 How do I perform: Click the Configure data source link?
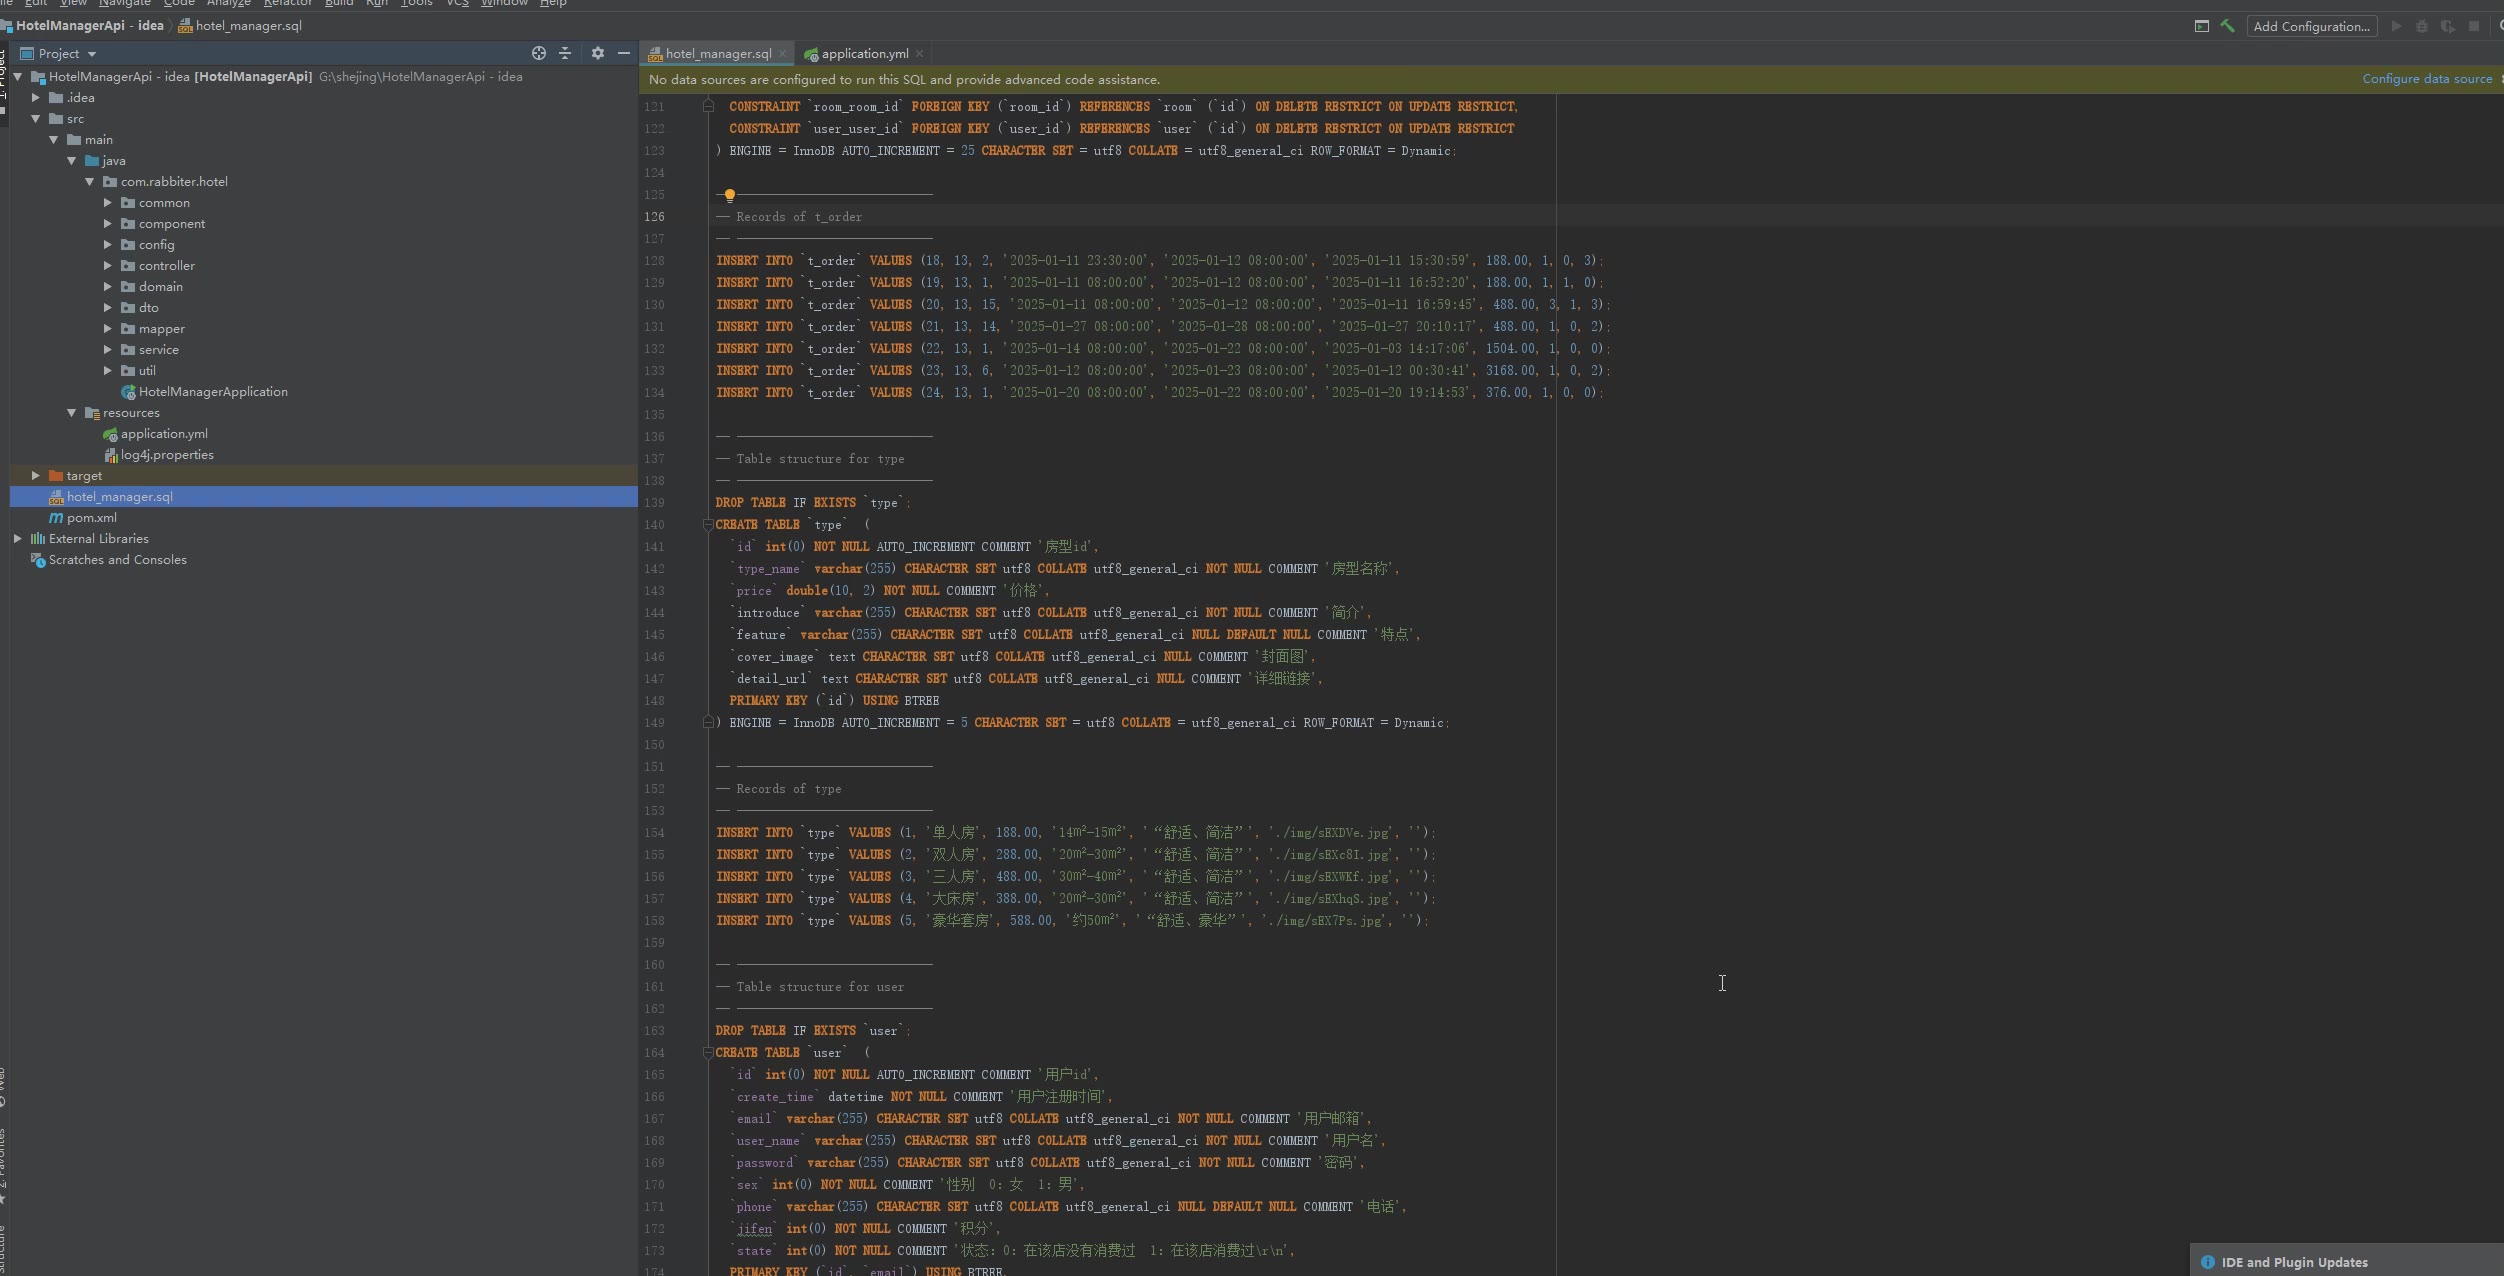2426,79
